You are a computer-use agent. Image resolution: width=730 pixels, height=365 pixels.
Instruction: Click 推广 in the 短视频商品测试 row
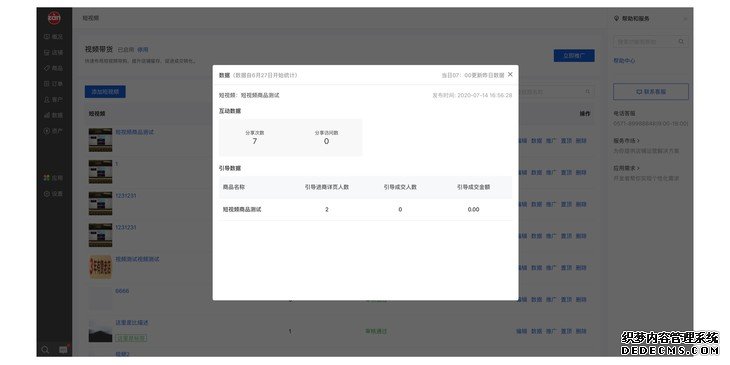[551, 141]
